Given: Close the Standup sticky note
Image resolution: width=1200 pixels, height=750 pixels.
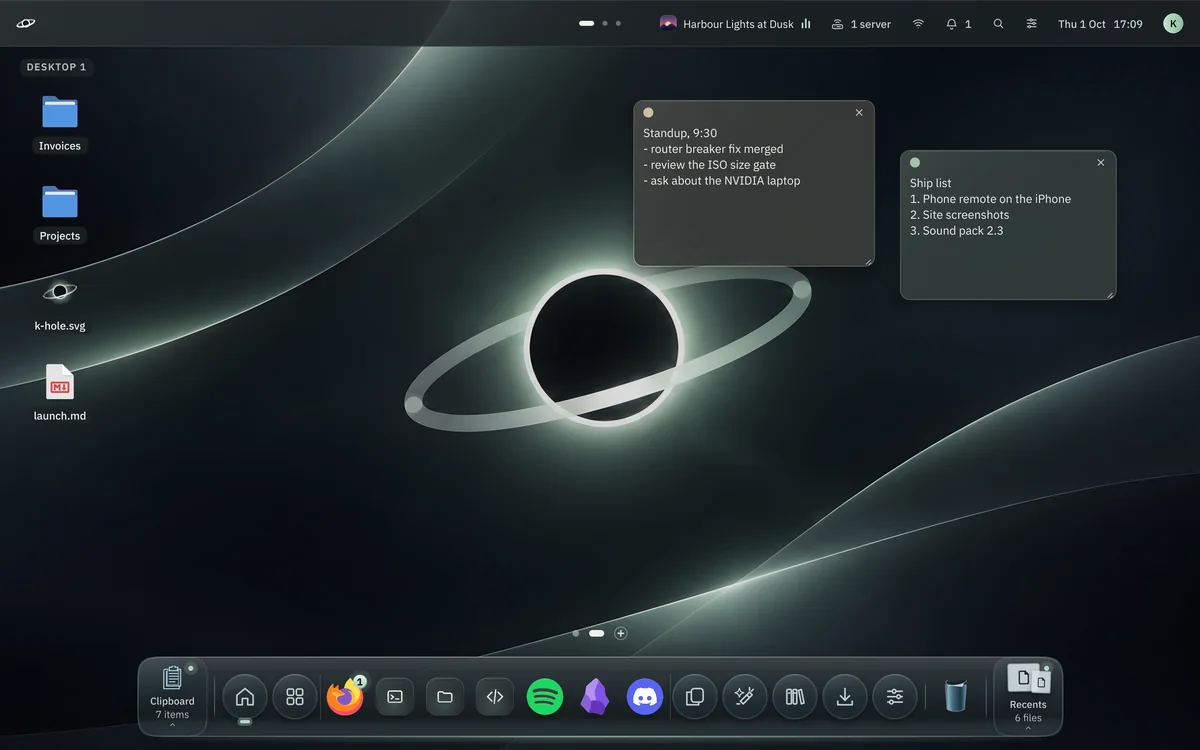Looking at the screenshot, I should (859, 113).
